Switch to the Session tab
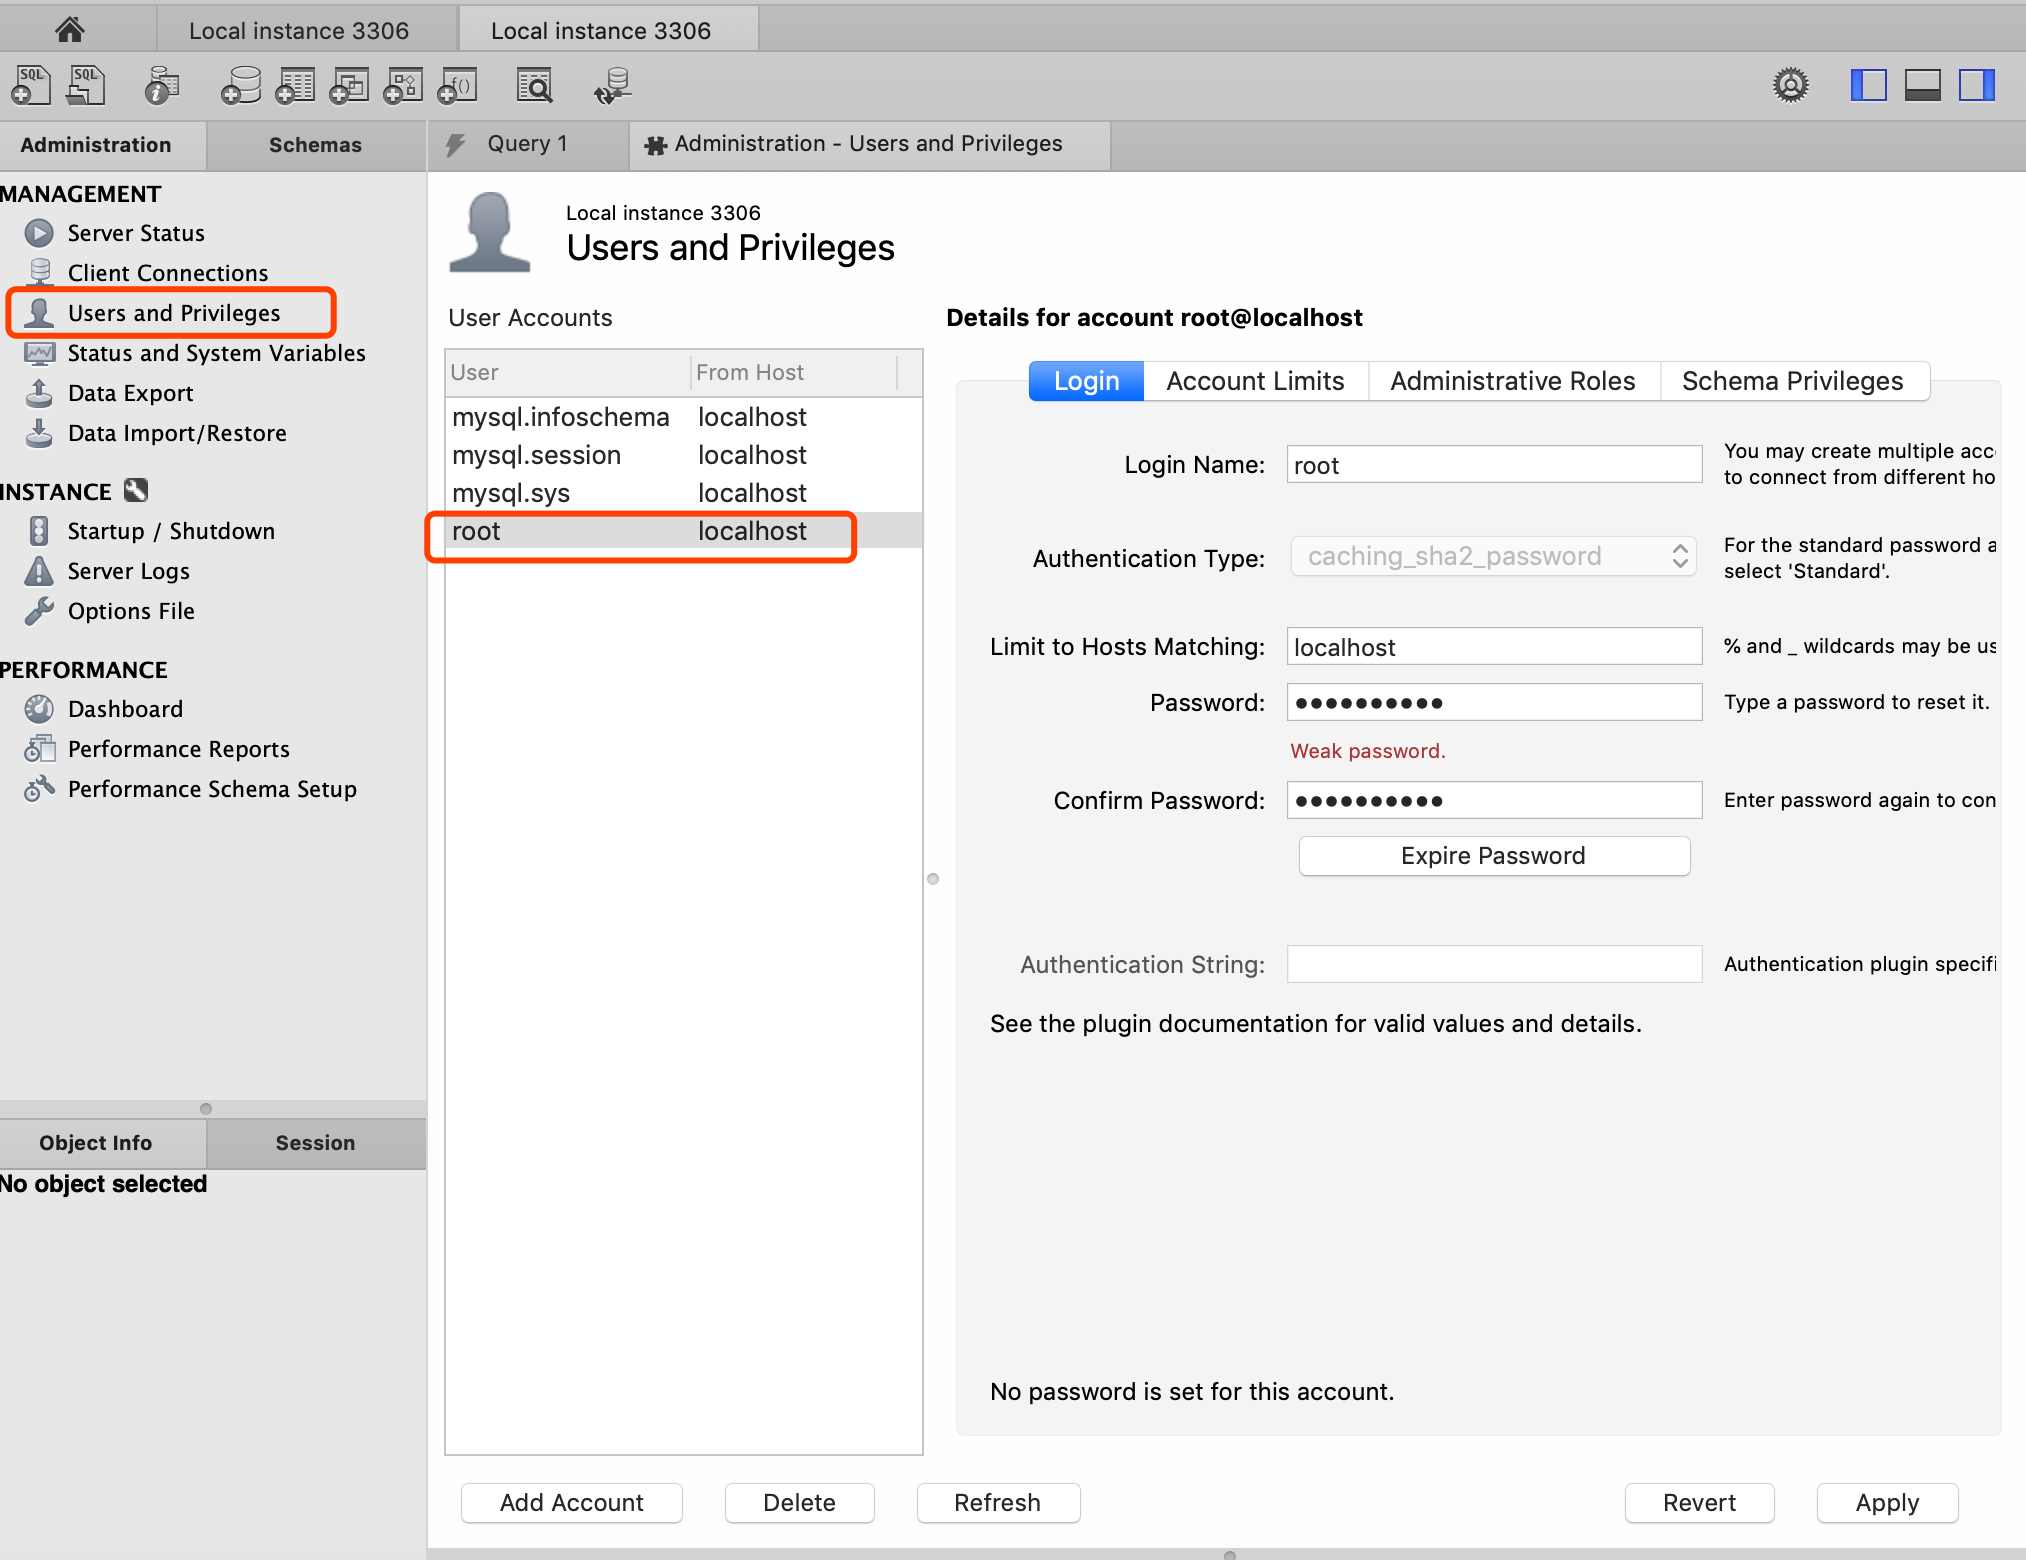Viewport: 2026px width, 1560px height. pyautogui.click(x=315, y=1143)
